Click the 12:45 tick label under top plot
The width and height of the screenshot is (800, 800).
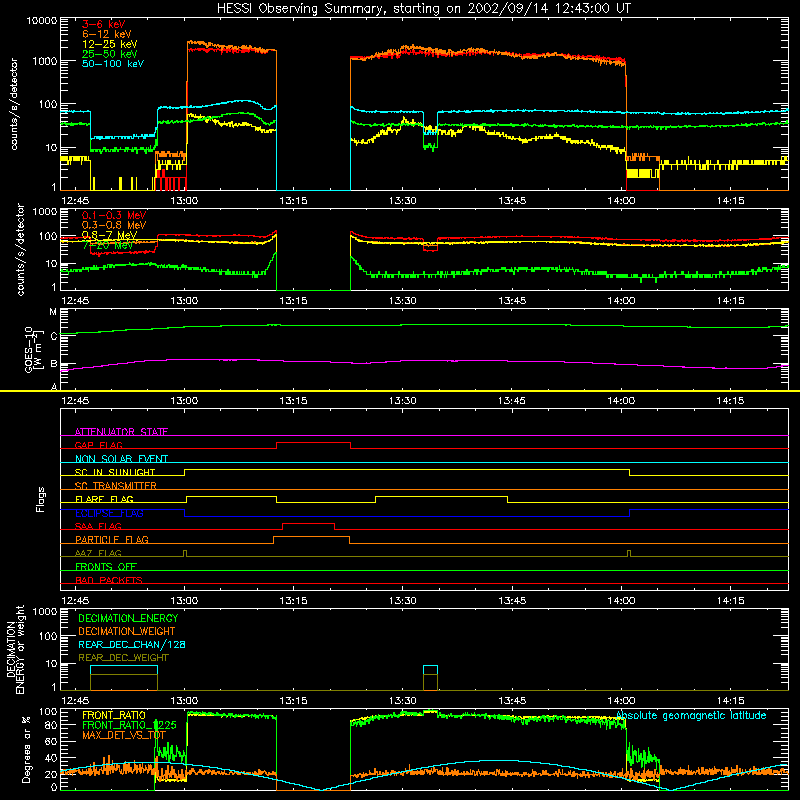point(75,201)
